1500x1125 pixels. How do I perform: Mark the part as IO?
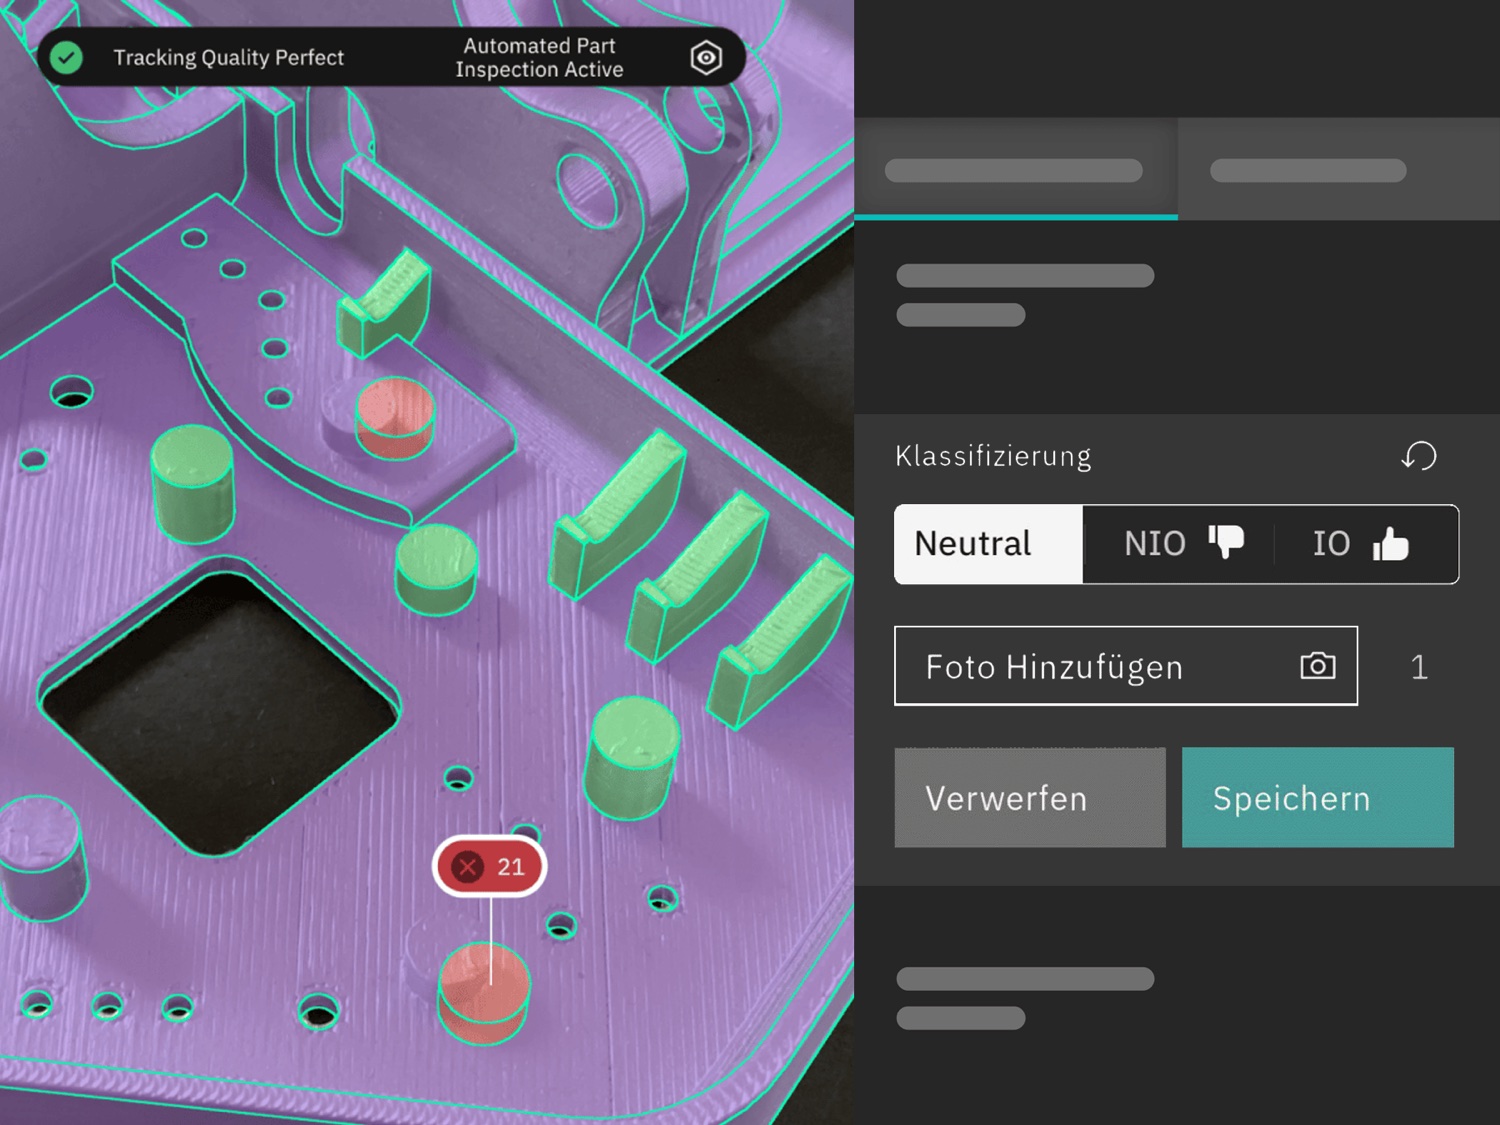[x=1365, y=544]
